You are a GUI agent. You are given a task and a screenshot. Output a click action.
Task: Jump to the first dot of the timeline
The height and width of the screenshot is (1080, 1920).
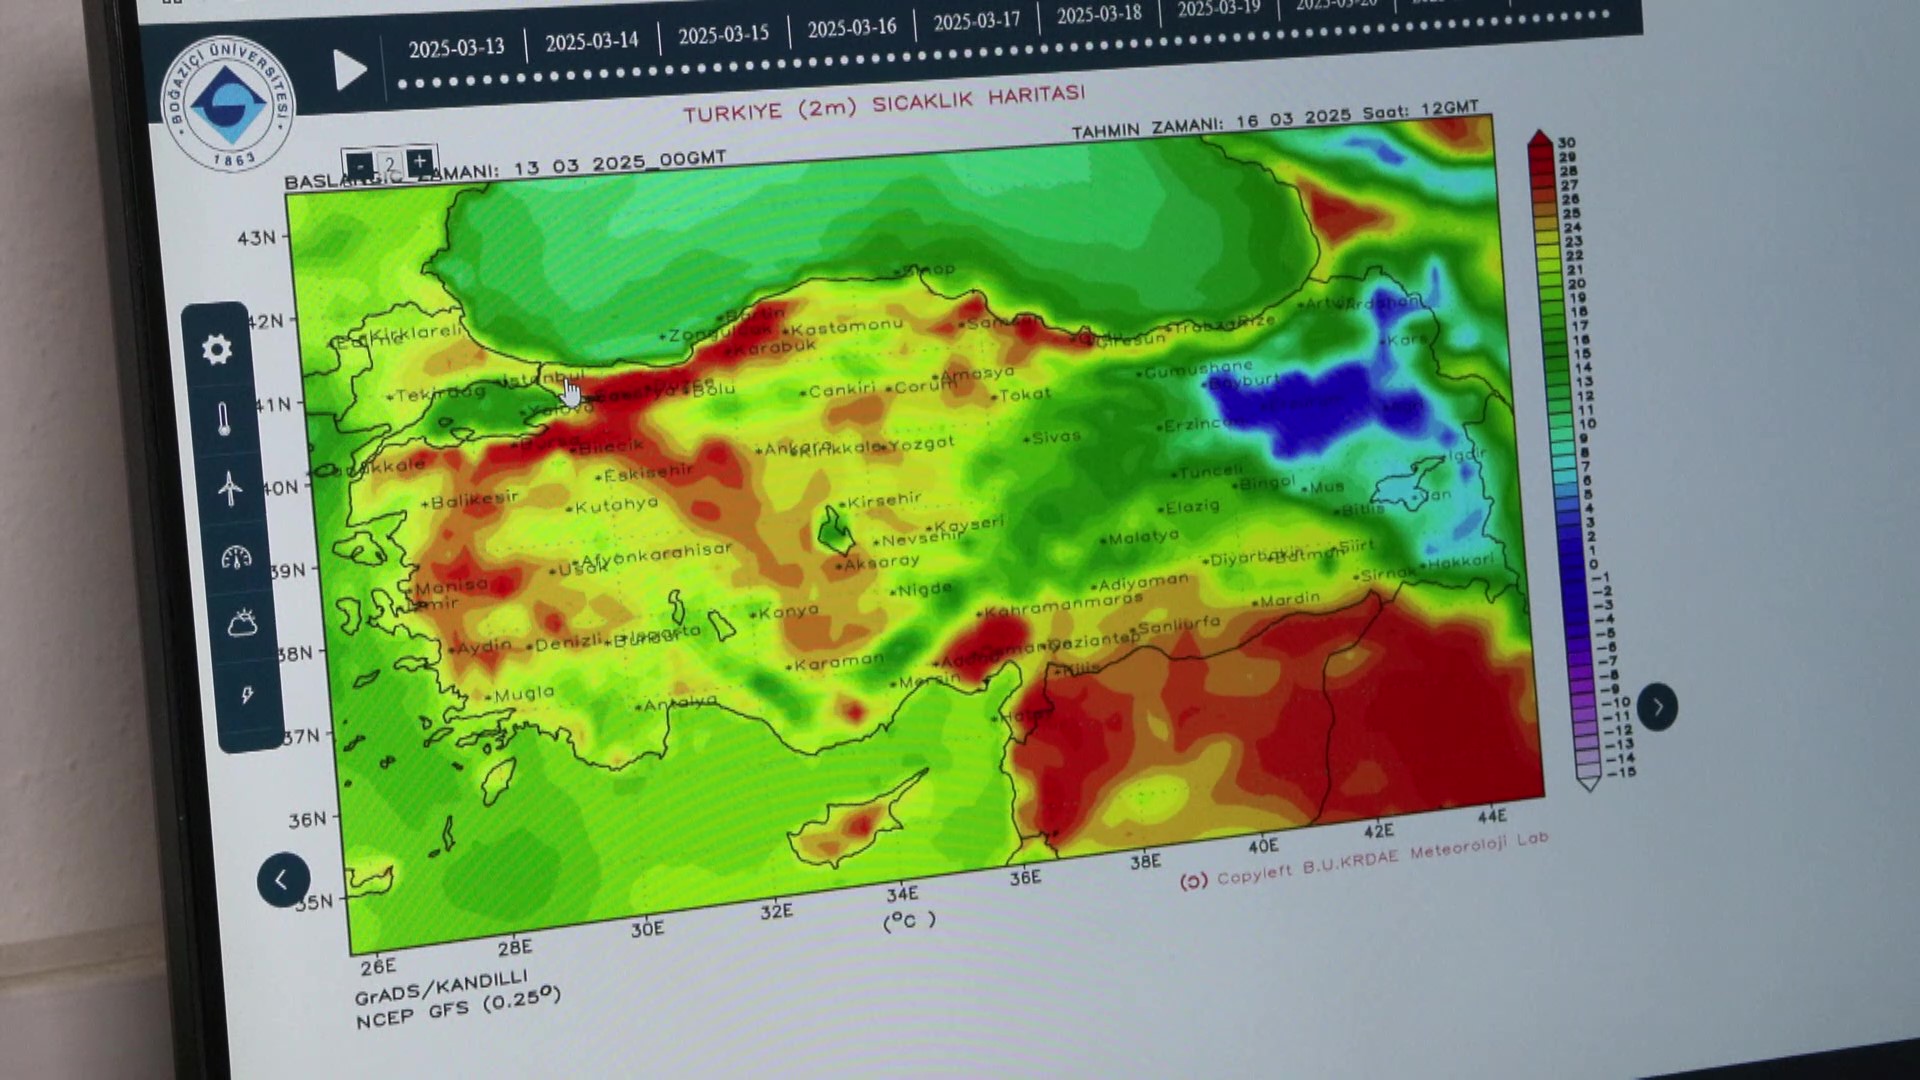(403, 84)
